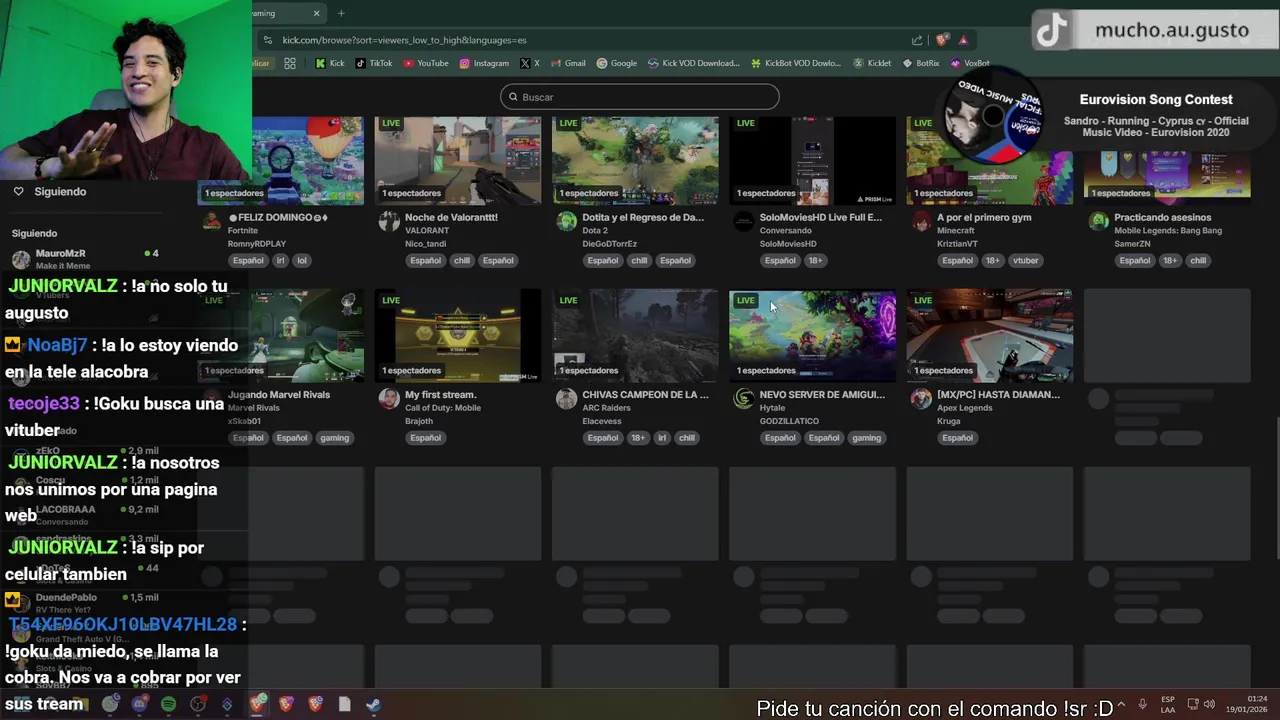Open a new browser tab
Image resolution: width=1280 pixels, height=720 pixels.
pyautogui.click(x=341, y=13)
